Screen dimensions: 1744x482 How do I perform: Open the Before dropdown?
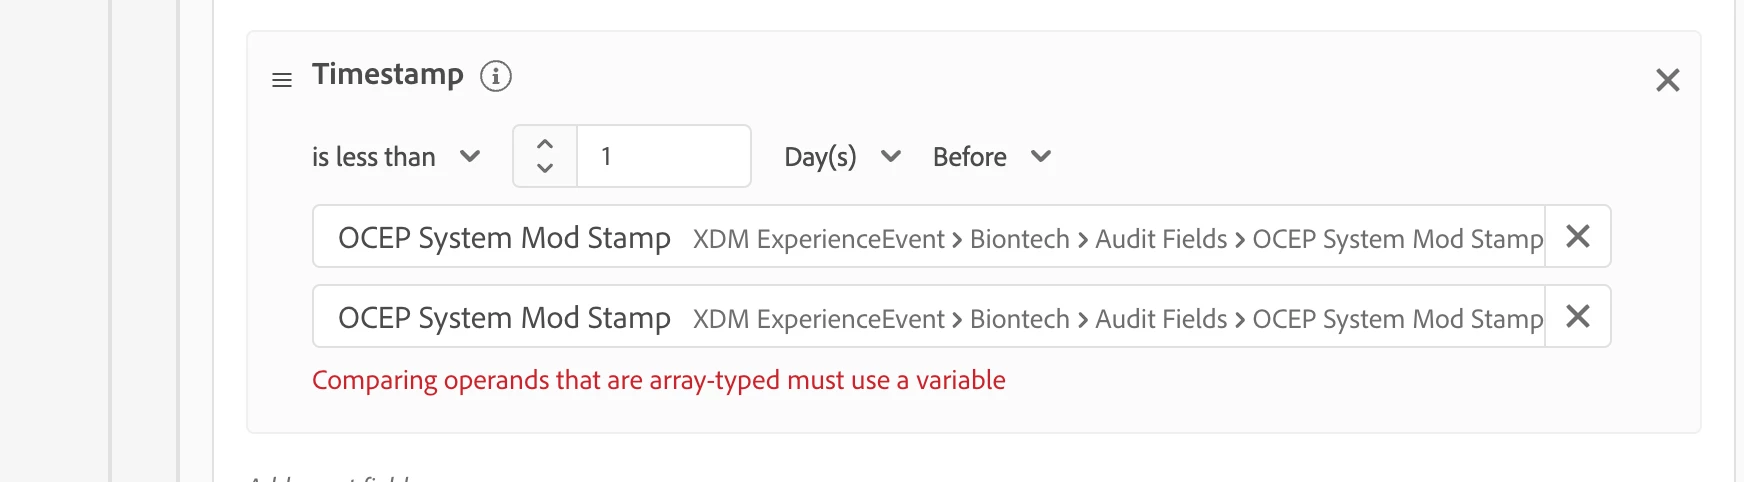click(969, 157)
